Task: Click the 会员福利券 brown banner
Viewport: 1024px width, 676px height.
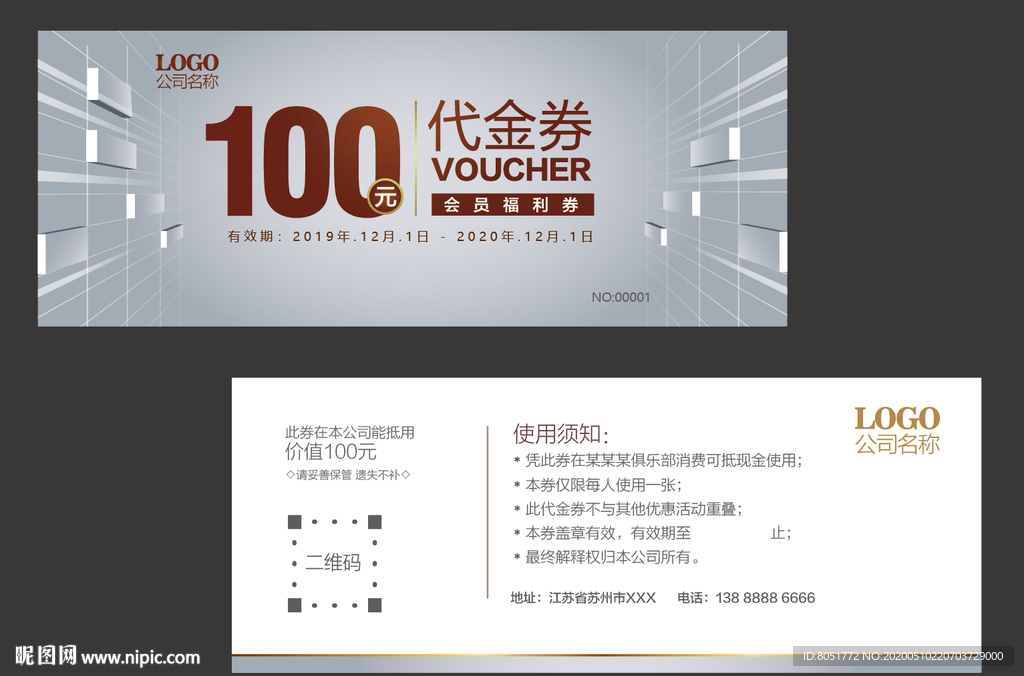Action: (513, 204)
